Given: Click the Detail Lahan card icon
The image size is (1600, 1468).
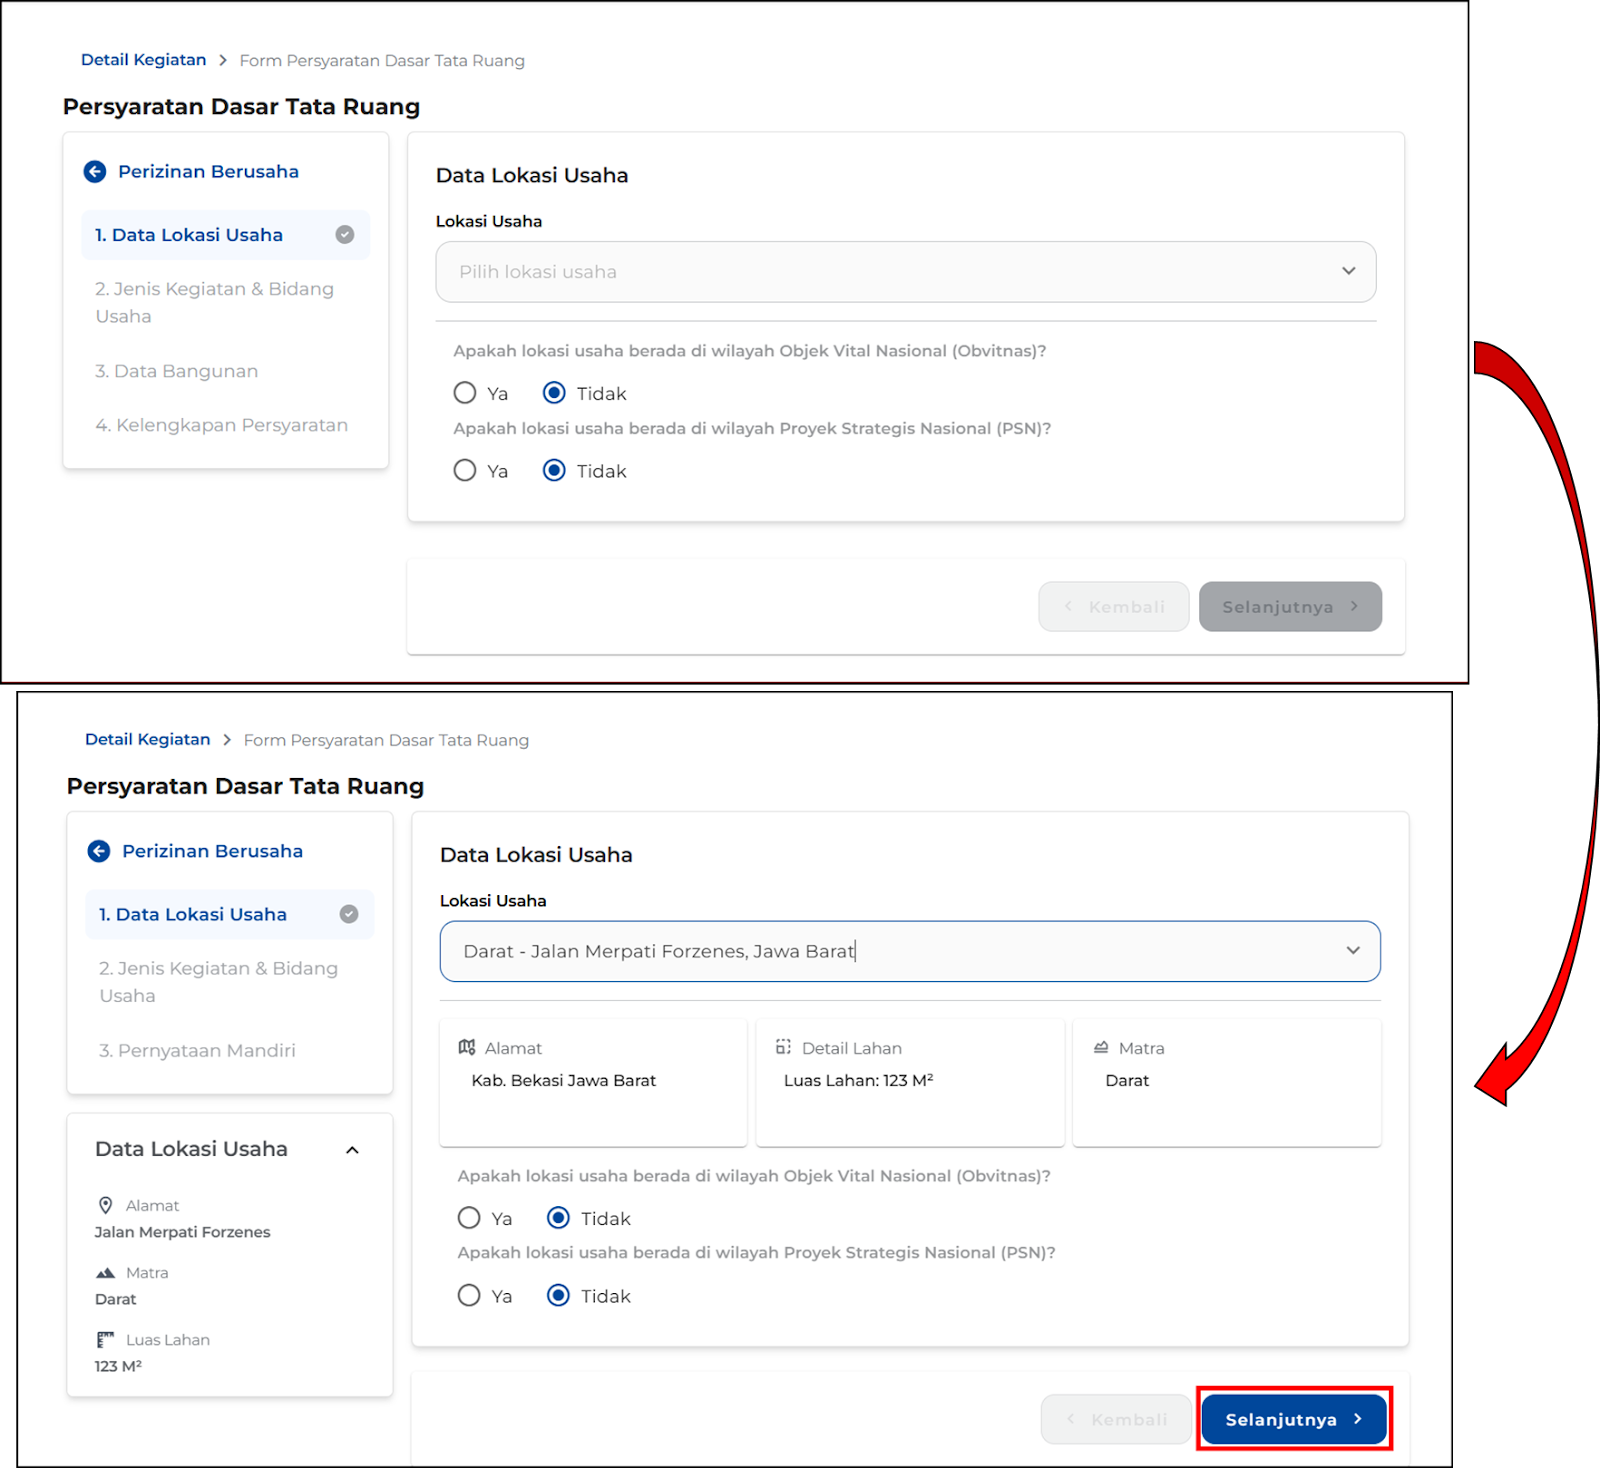Looking at the screenshot, I should click(x=783, y=1047).
